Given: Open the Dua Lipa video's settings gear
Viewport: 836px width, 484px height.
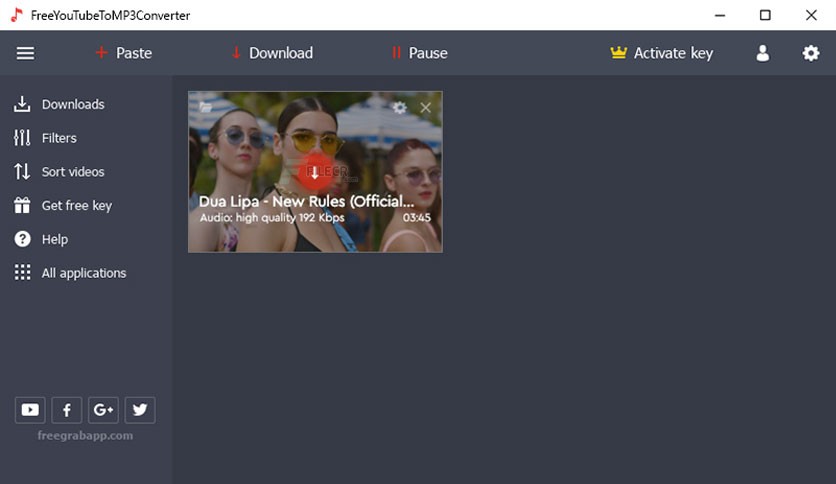Looking at the screenshot, I should [399, 108].
